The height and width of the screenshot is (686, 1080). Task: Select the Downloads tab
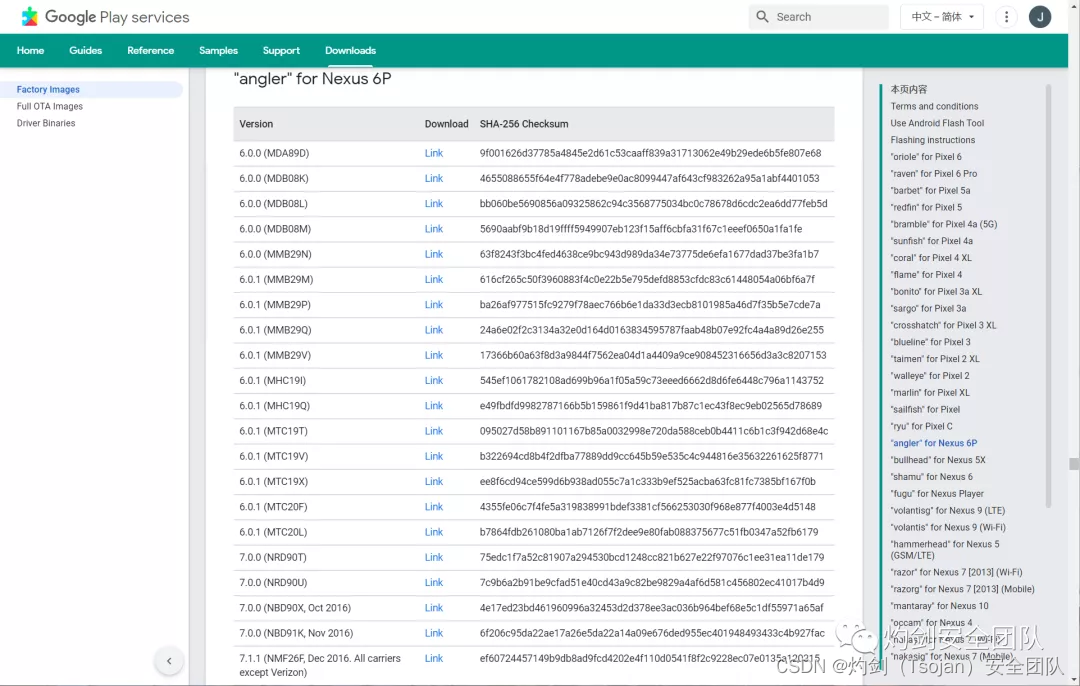click(x=351, y=50)
